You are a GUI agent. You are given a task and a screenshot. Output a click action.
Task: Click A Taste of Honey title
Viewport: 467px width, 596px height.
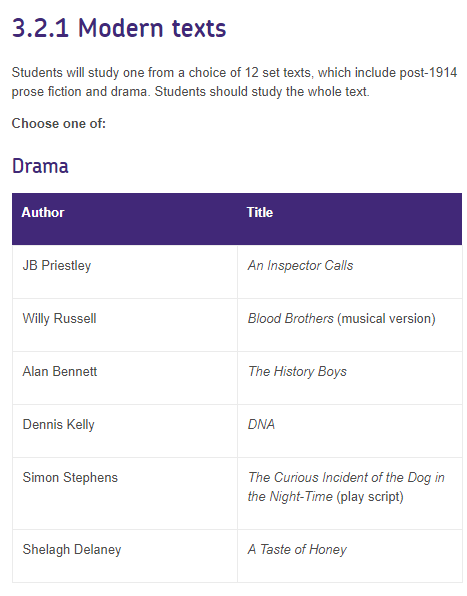click(x=297, y=549)
